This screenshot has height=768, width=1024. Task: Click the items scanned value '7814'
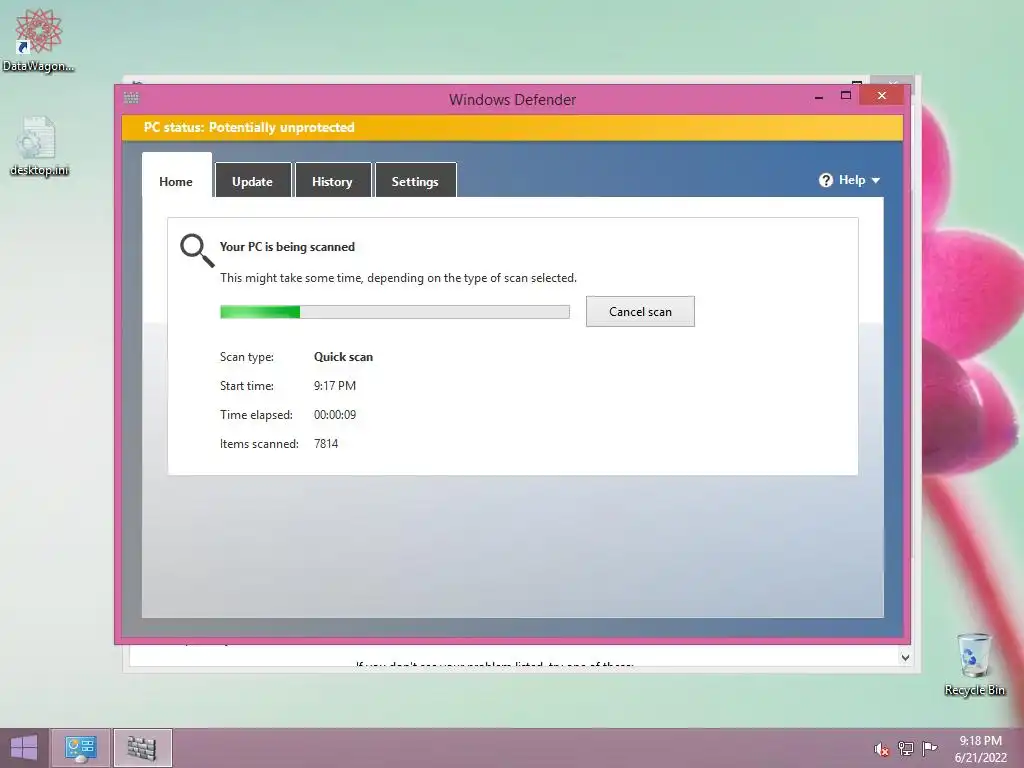pos(326,443)
